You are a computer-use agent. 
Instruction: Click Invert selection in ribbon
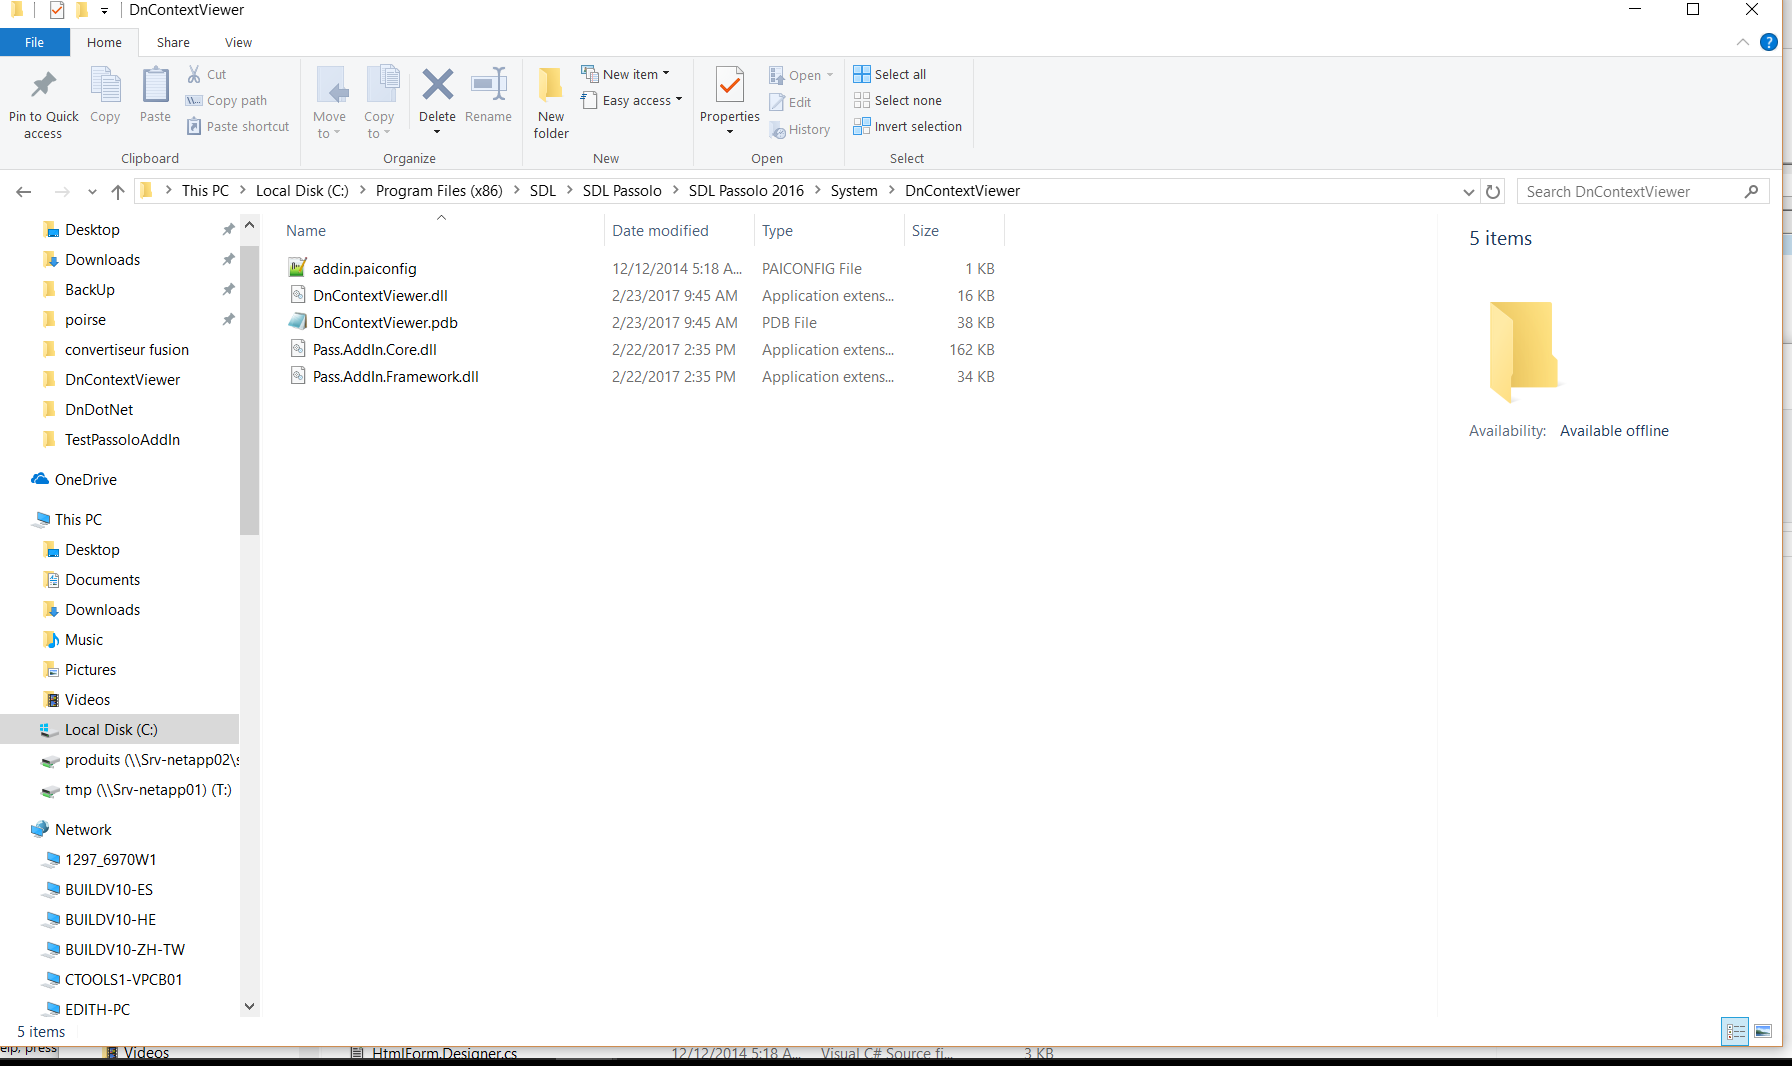pos(908,126)
